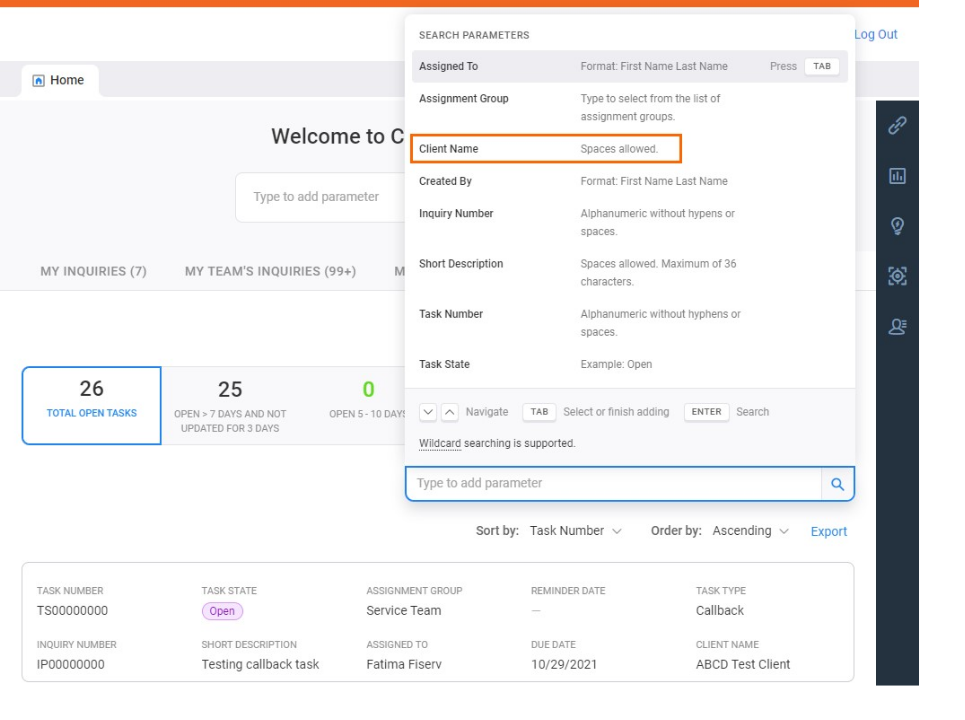Viewport: 965px width, 720px height.
Task: Click the background Type to add parameter field
Action: (320, 197)
